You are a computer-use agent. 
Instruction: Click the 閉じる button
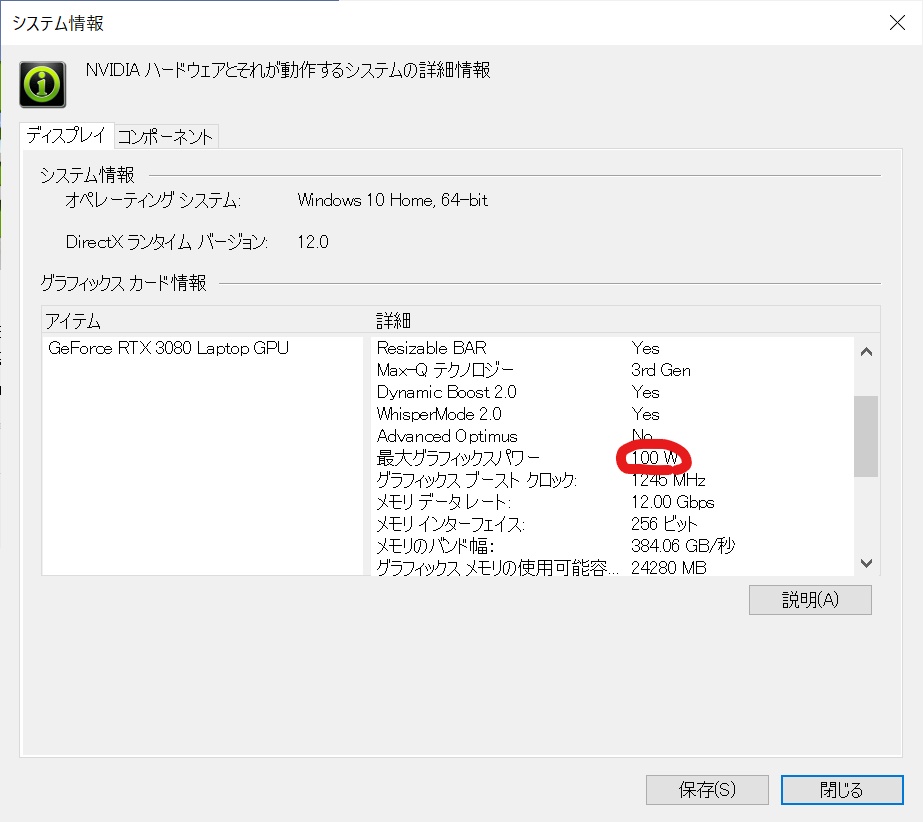point(842,790)
